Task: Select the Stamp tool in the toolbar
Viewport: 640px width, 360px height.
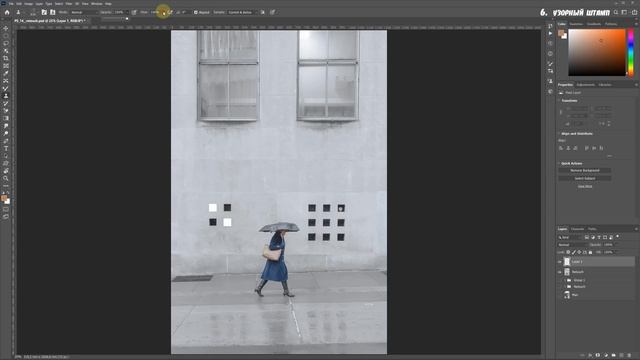Action: (6, 96)
